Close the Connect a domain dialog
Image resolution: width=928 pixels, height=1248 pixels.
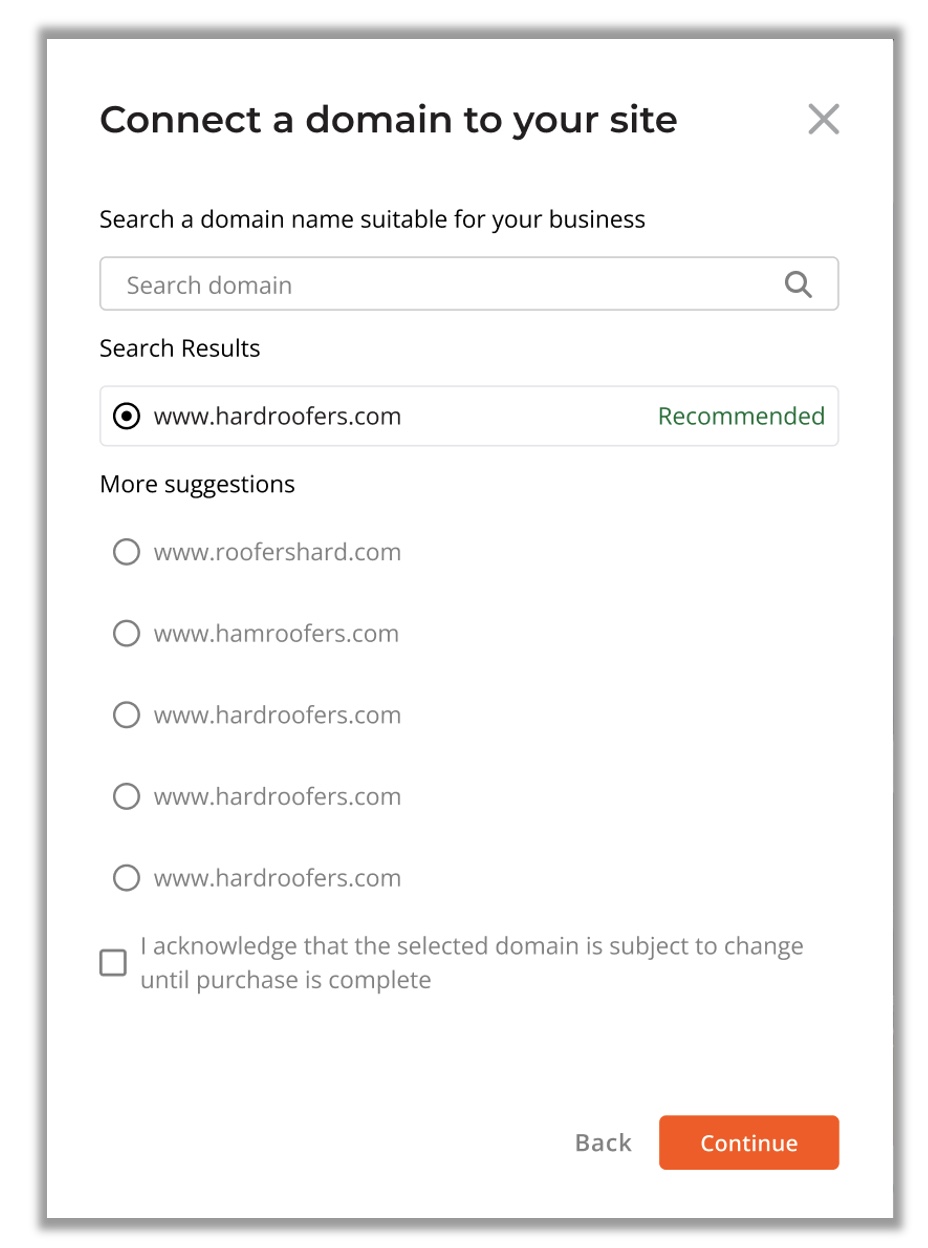(823, 119)
